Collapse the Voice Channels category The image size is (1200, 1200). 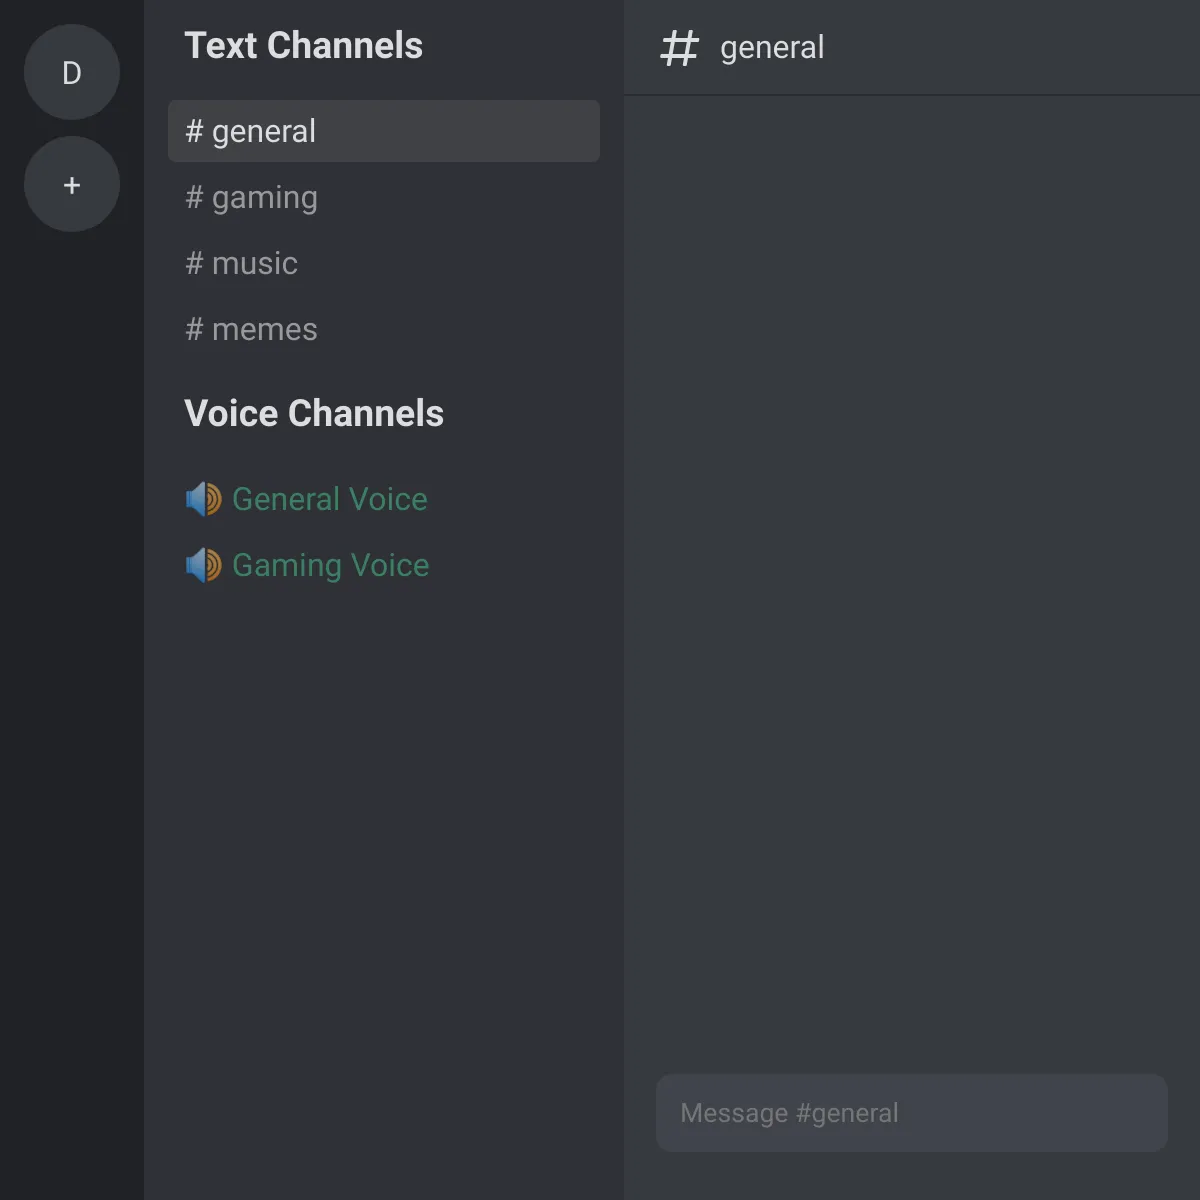click(x=314, y=414)
